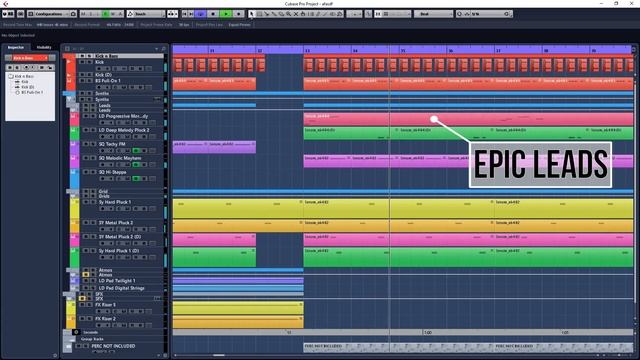Image resolution: width=640 pixels, height=360 pixels.
Task: Click the Kick n Bass Inspector header
Action: coord(30,58)
